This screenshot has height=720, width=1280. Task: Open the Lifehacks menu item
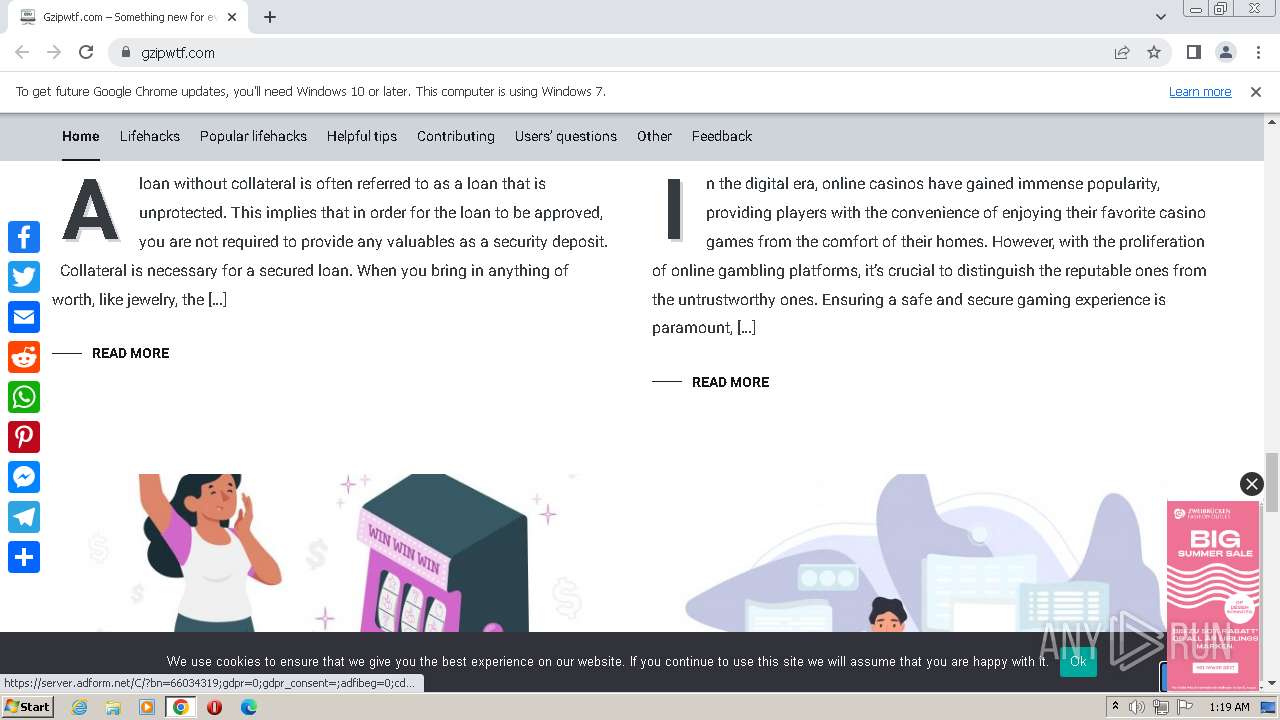pos(150,136)
